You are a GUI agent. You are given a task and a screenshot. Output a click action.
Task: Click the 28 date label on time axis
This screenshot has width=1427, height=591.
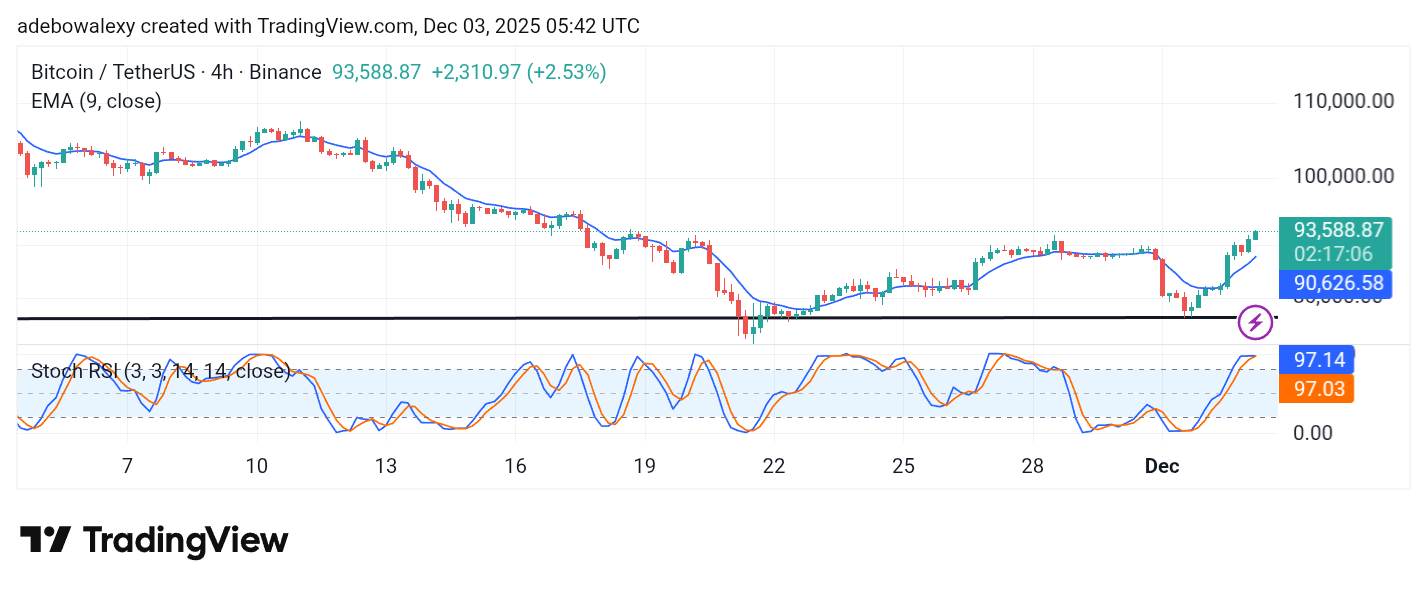(x=1032, y=466)
